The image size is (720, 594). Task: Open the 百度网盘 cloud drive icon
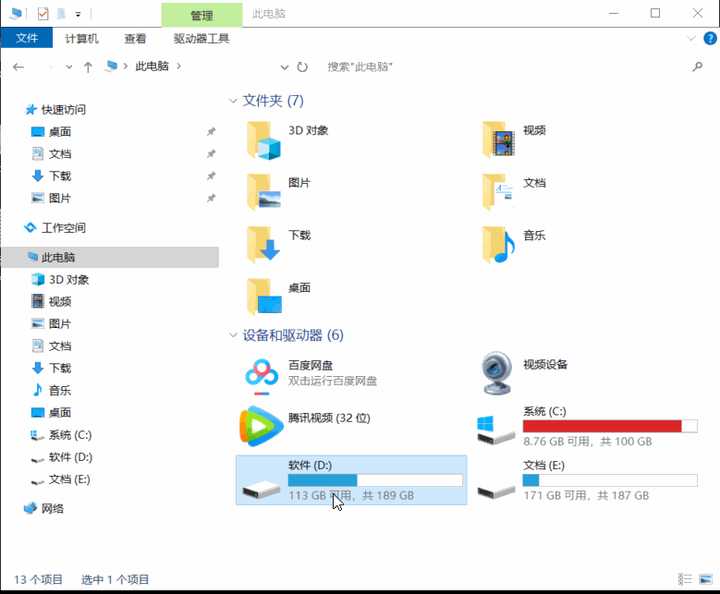coord(261,376)
